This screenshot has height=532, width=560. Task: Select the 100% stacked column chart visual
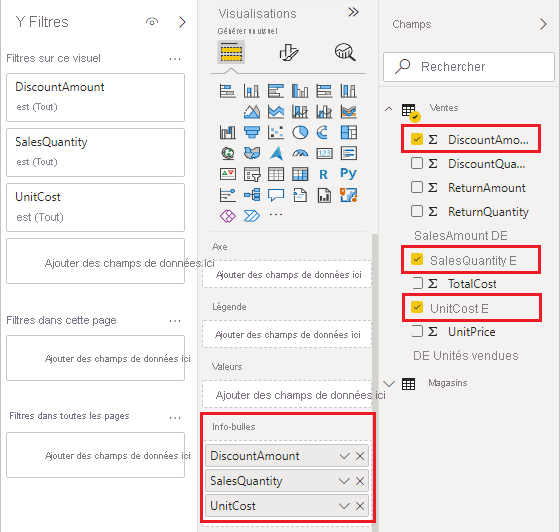tap(349, 91)
